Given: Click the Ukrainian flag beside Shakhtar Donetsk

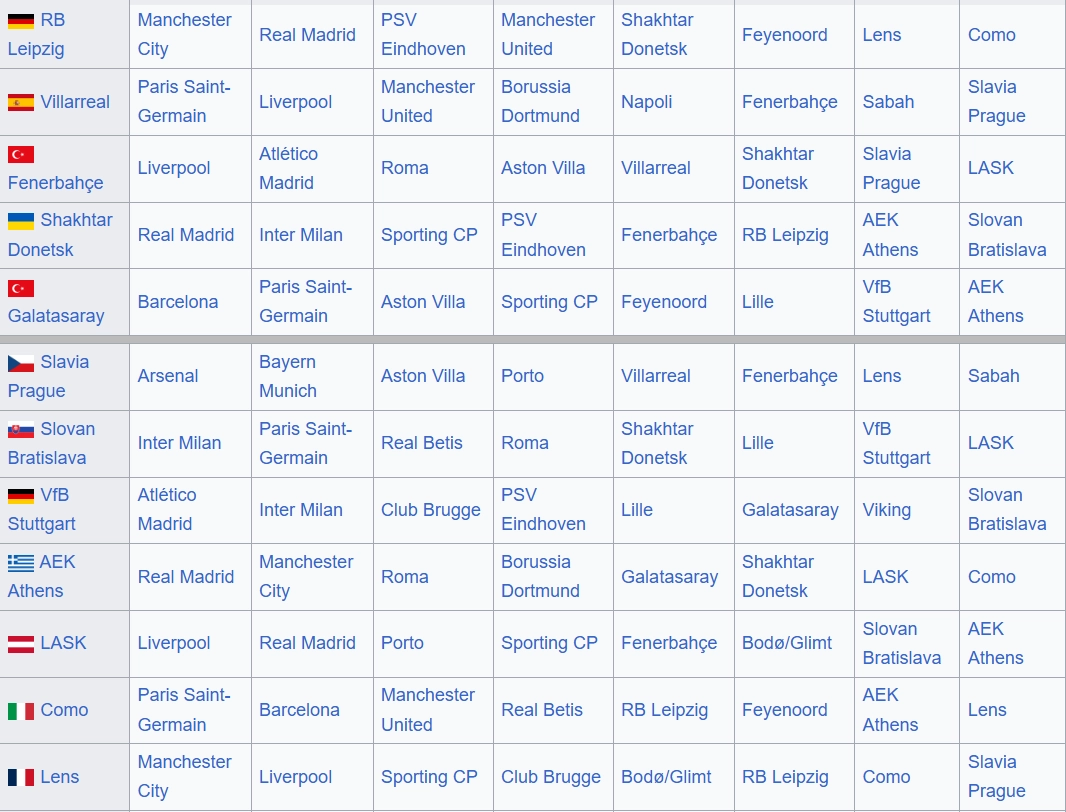Looking at the screenshot, I should point(21,220).
